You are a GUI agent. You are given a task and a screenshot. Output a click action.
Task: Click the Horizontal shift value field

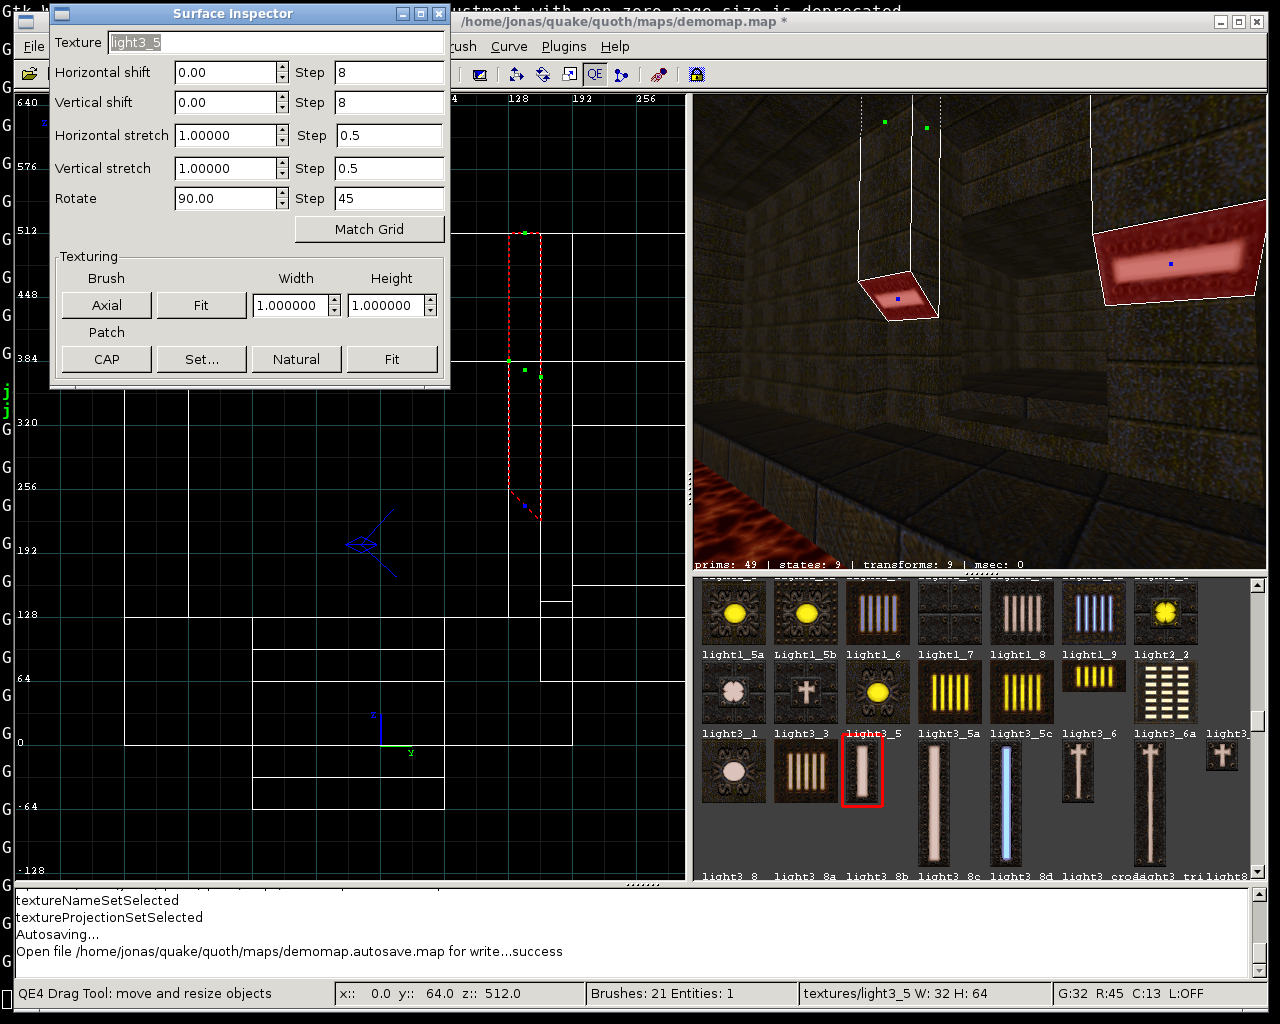tap(225, 73)
